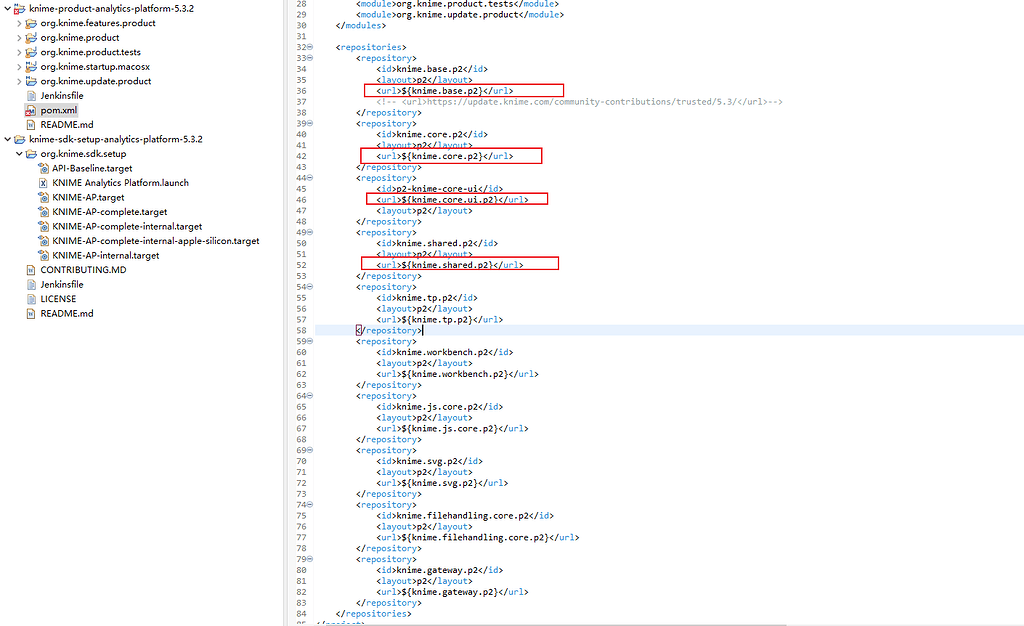The height and width of the screenshot is (626, 1024).
Task: Place cursor inside the knime.gateway.p2 url tag
Action: click(451, 591)
